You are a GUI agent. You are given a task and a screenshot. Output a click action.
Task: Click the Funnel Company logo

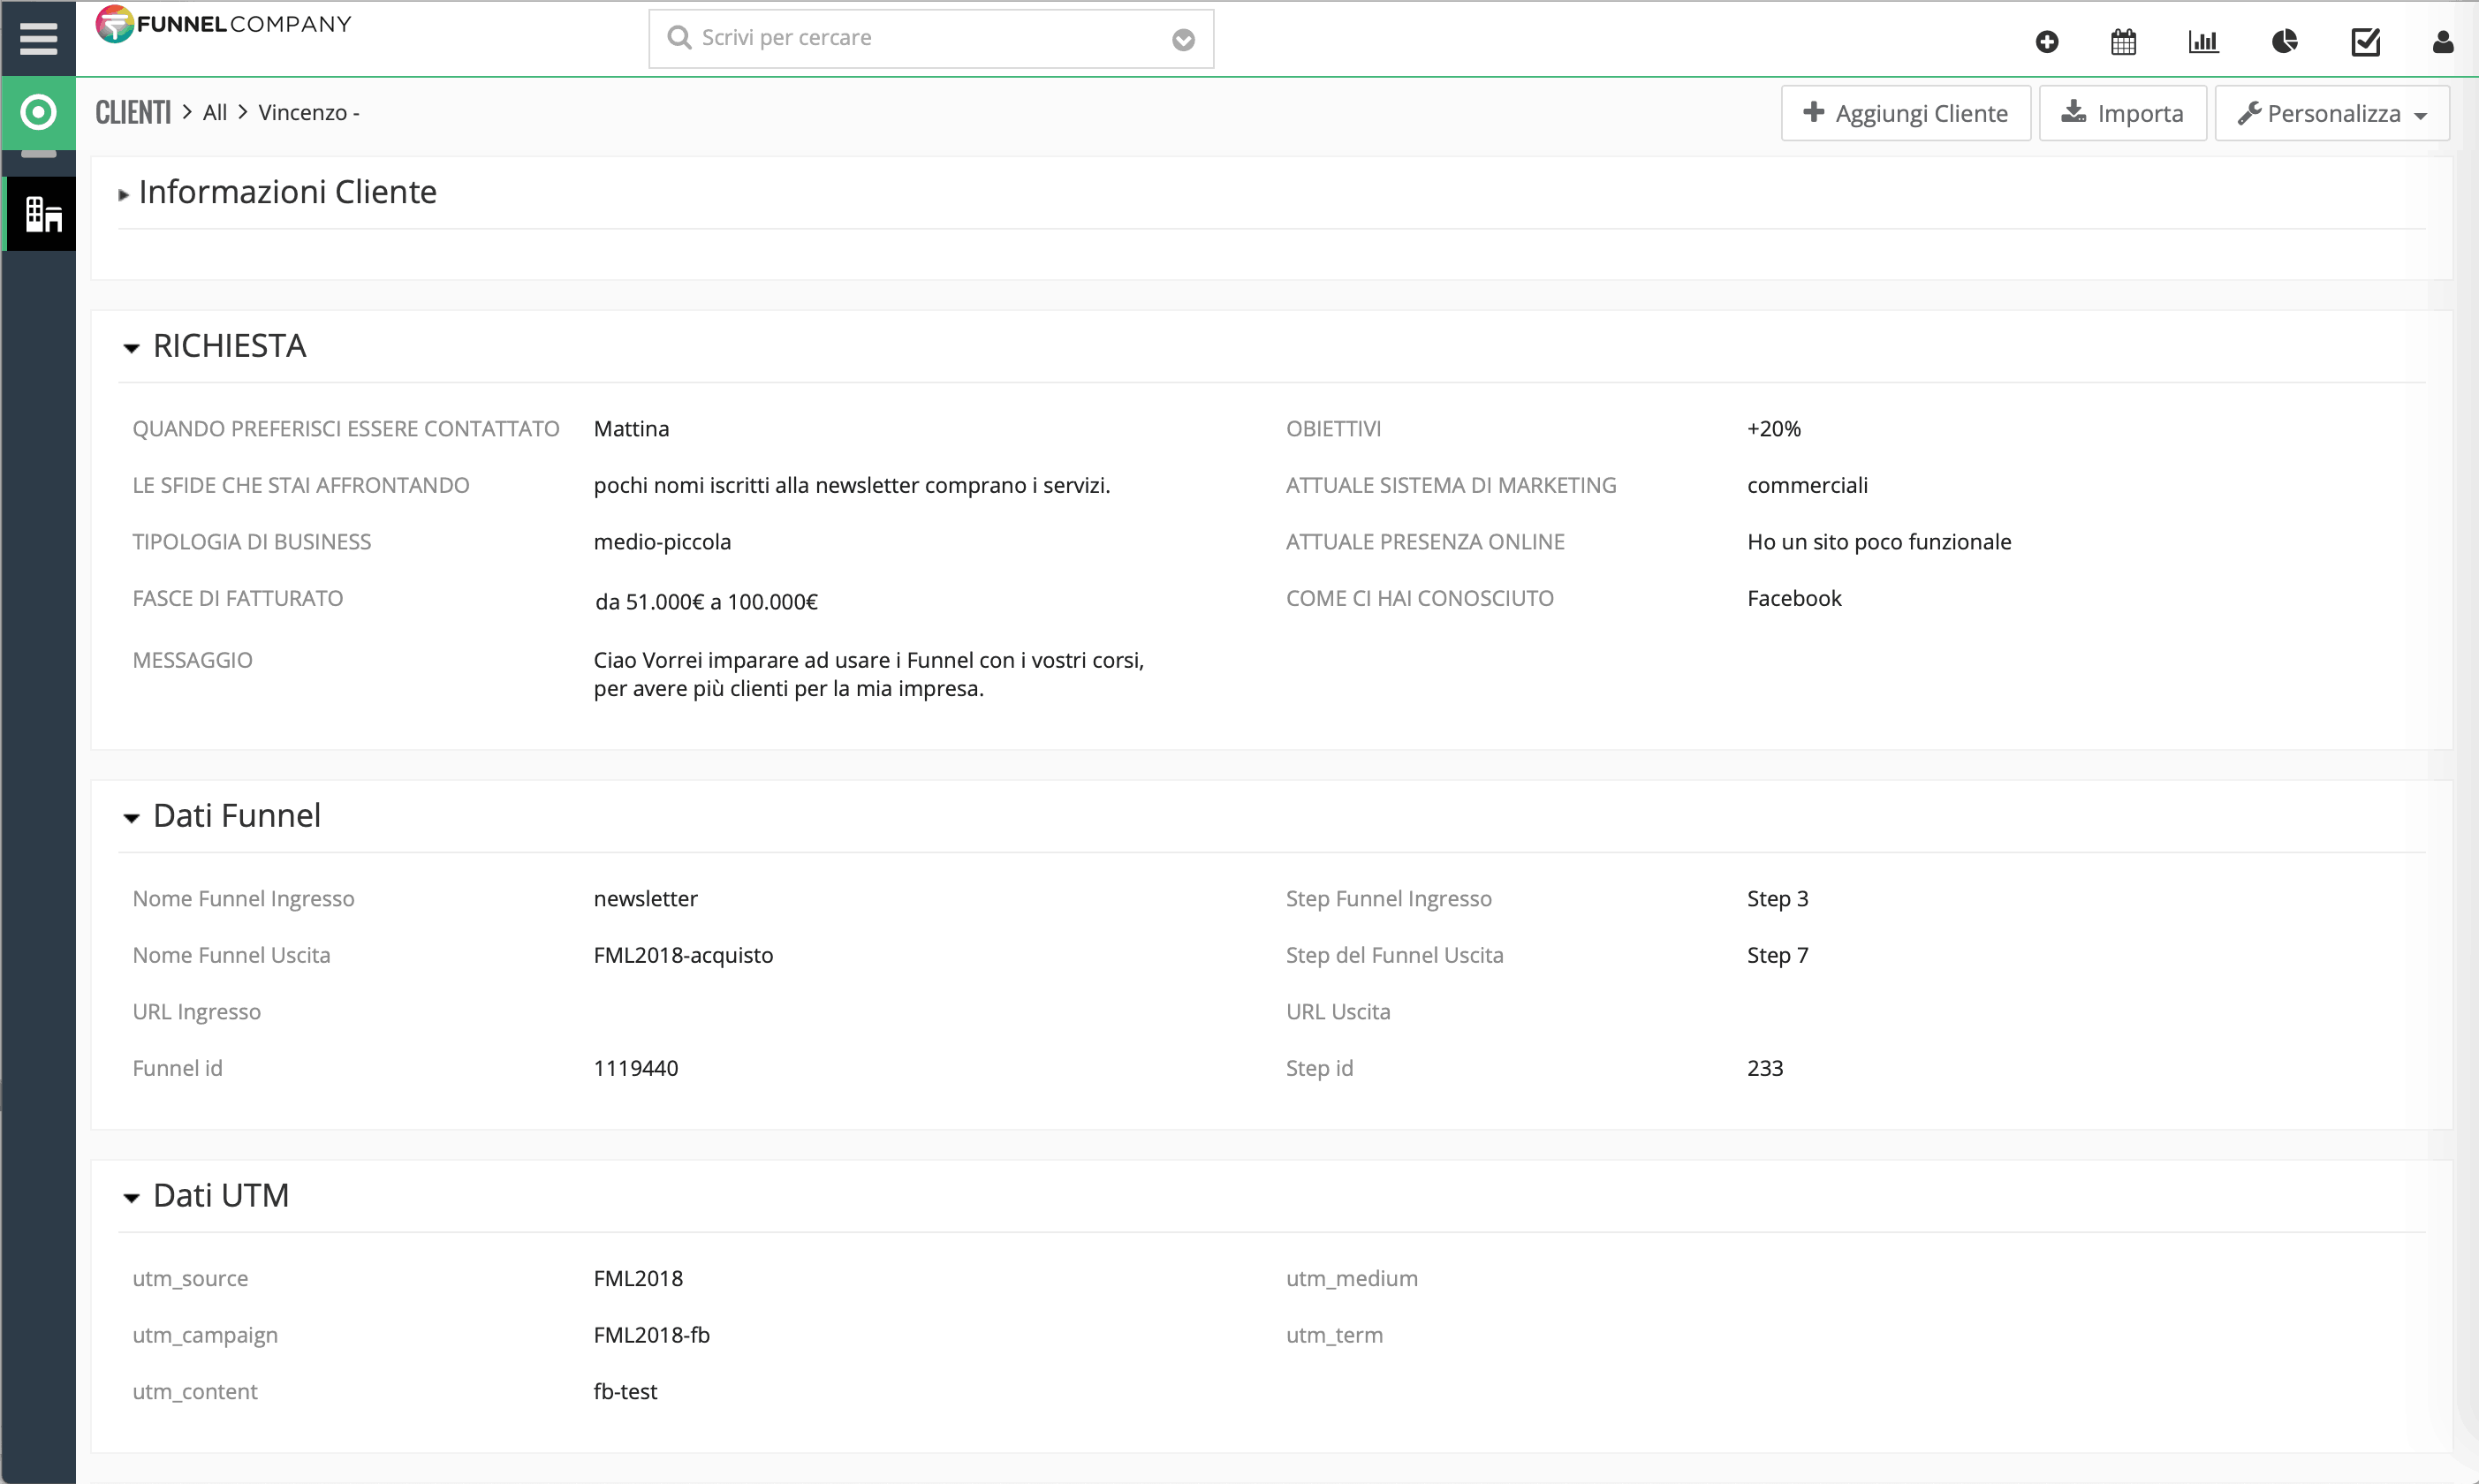223,24
